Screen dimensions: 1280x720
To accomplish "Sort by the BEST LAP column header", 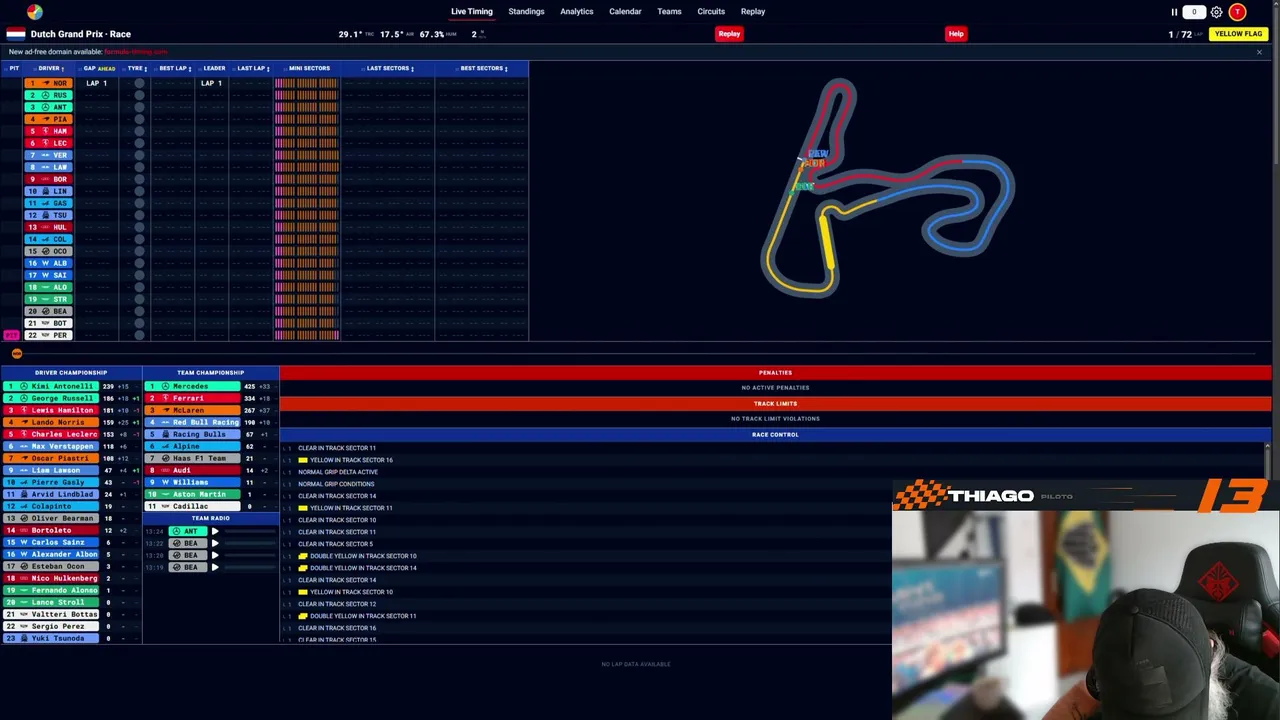I will 175,68.
